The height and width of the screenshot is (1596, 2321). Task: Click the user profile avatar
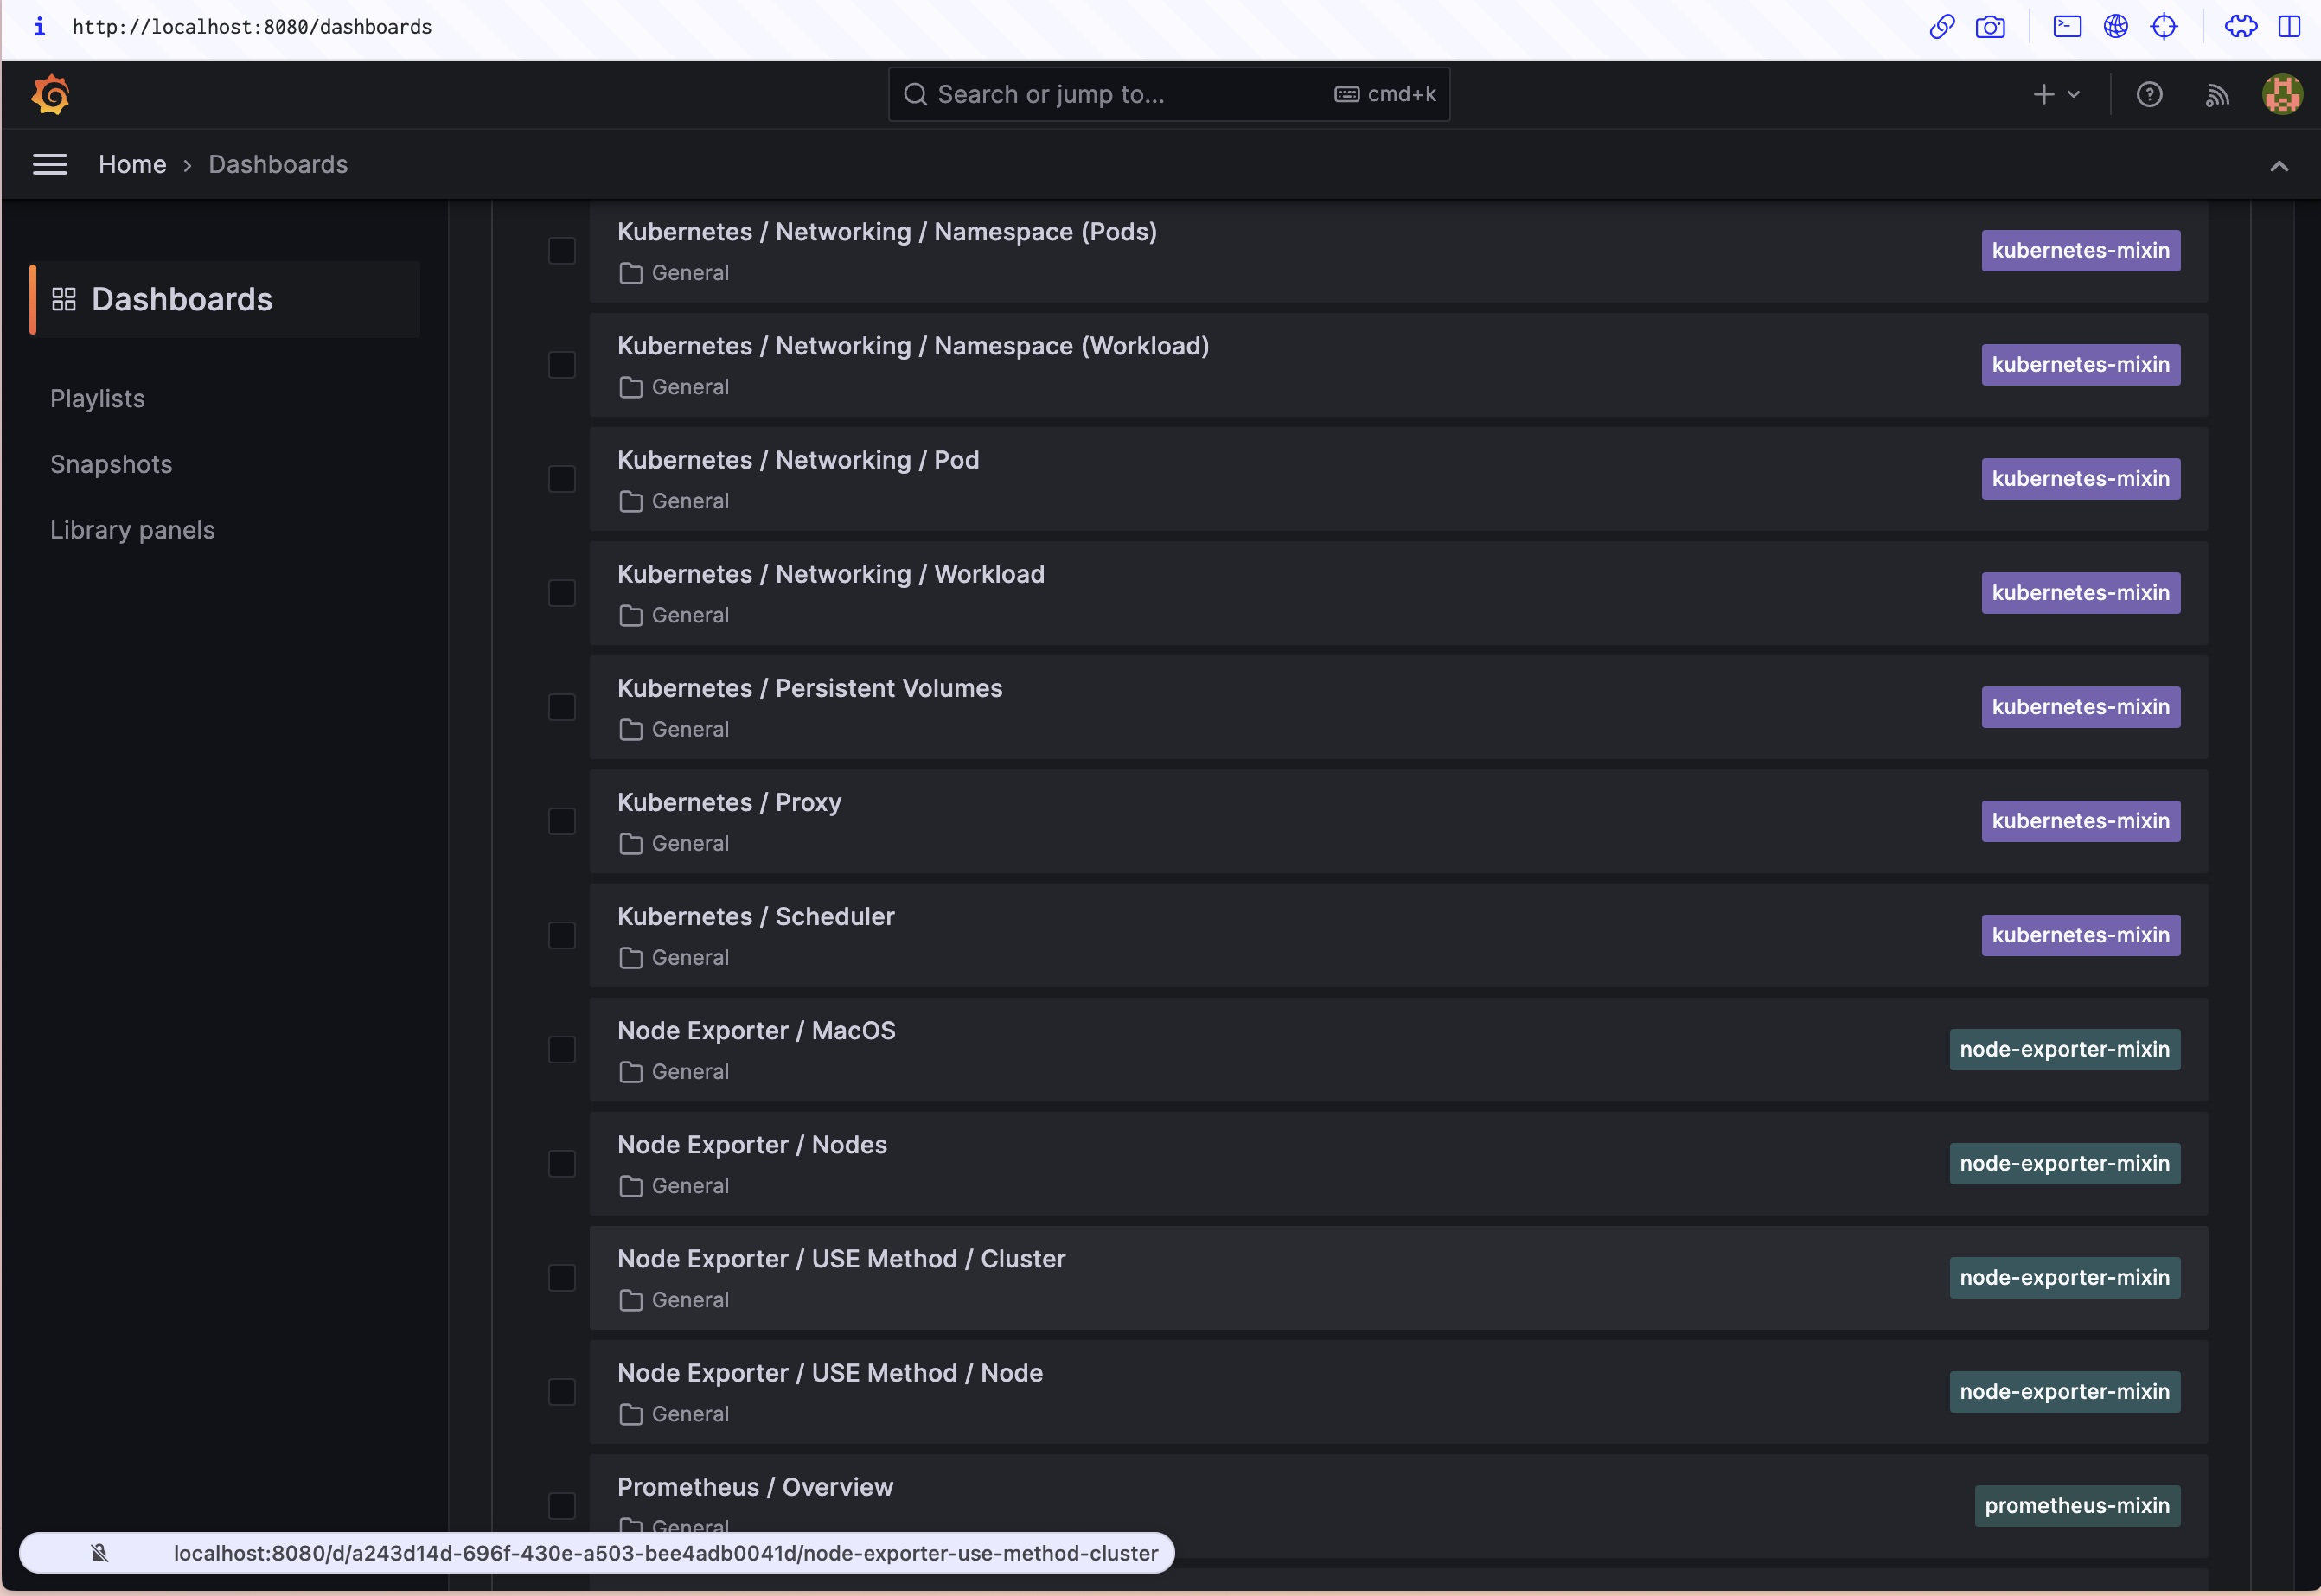click(2282, 94)
